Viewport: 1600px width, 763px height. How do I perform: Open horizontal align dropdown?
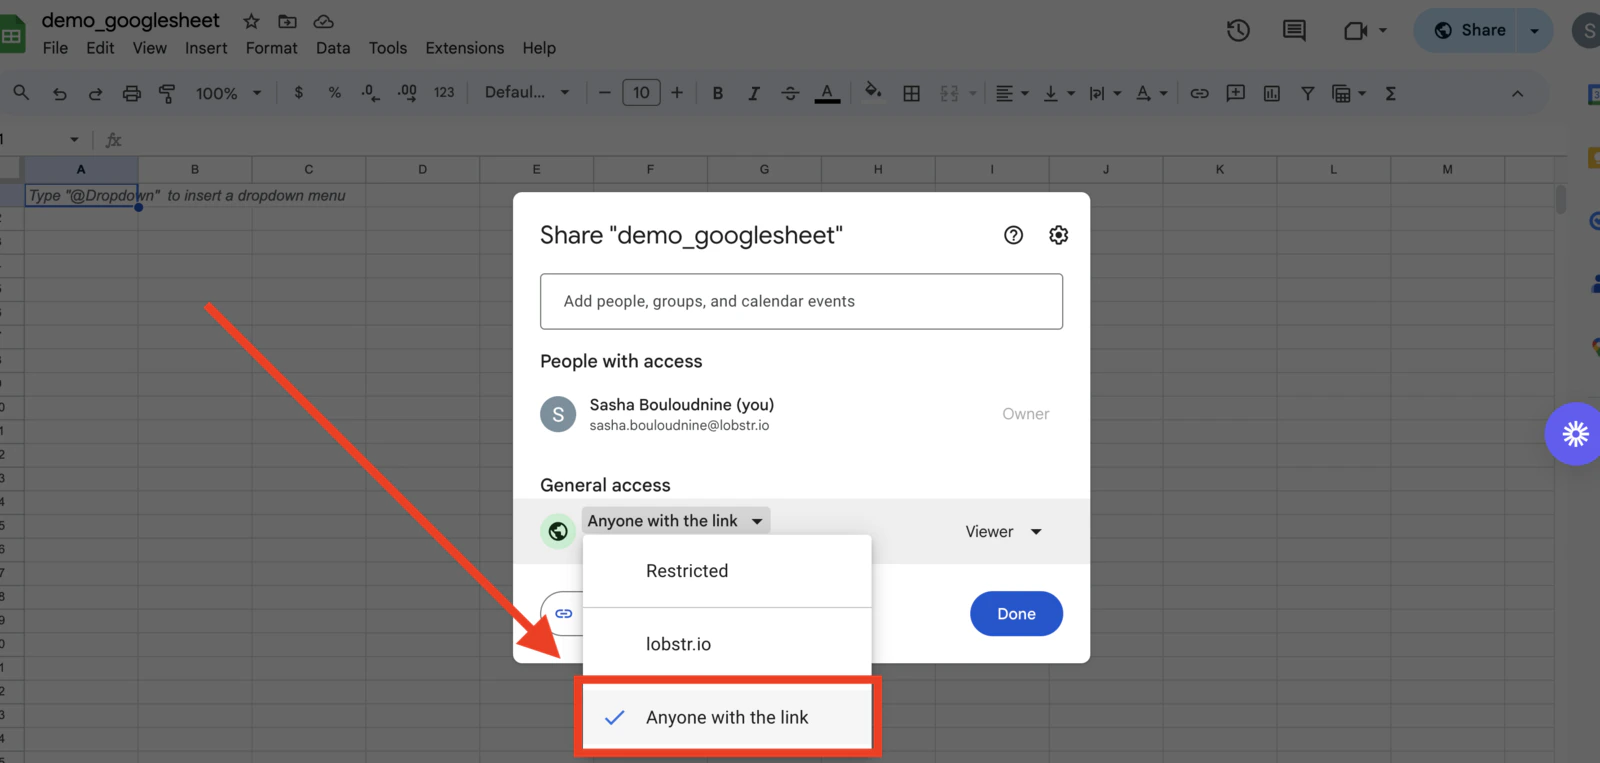click(1012, 93)
